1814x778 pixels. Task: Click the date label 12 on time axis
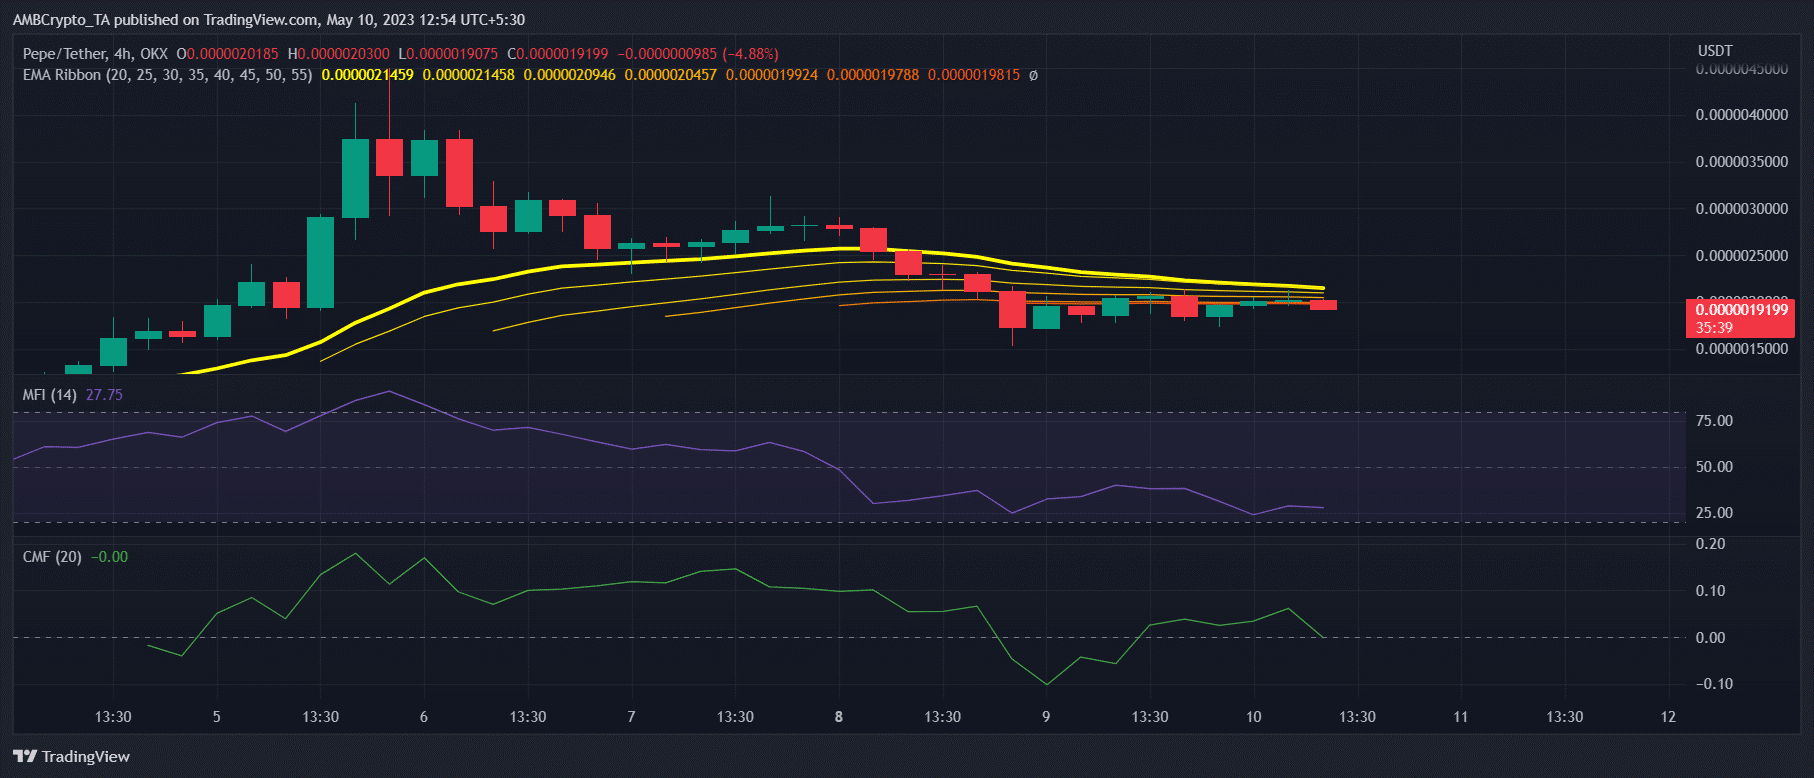(x=1667, y=717)
